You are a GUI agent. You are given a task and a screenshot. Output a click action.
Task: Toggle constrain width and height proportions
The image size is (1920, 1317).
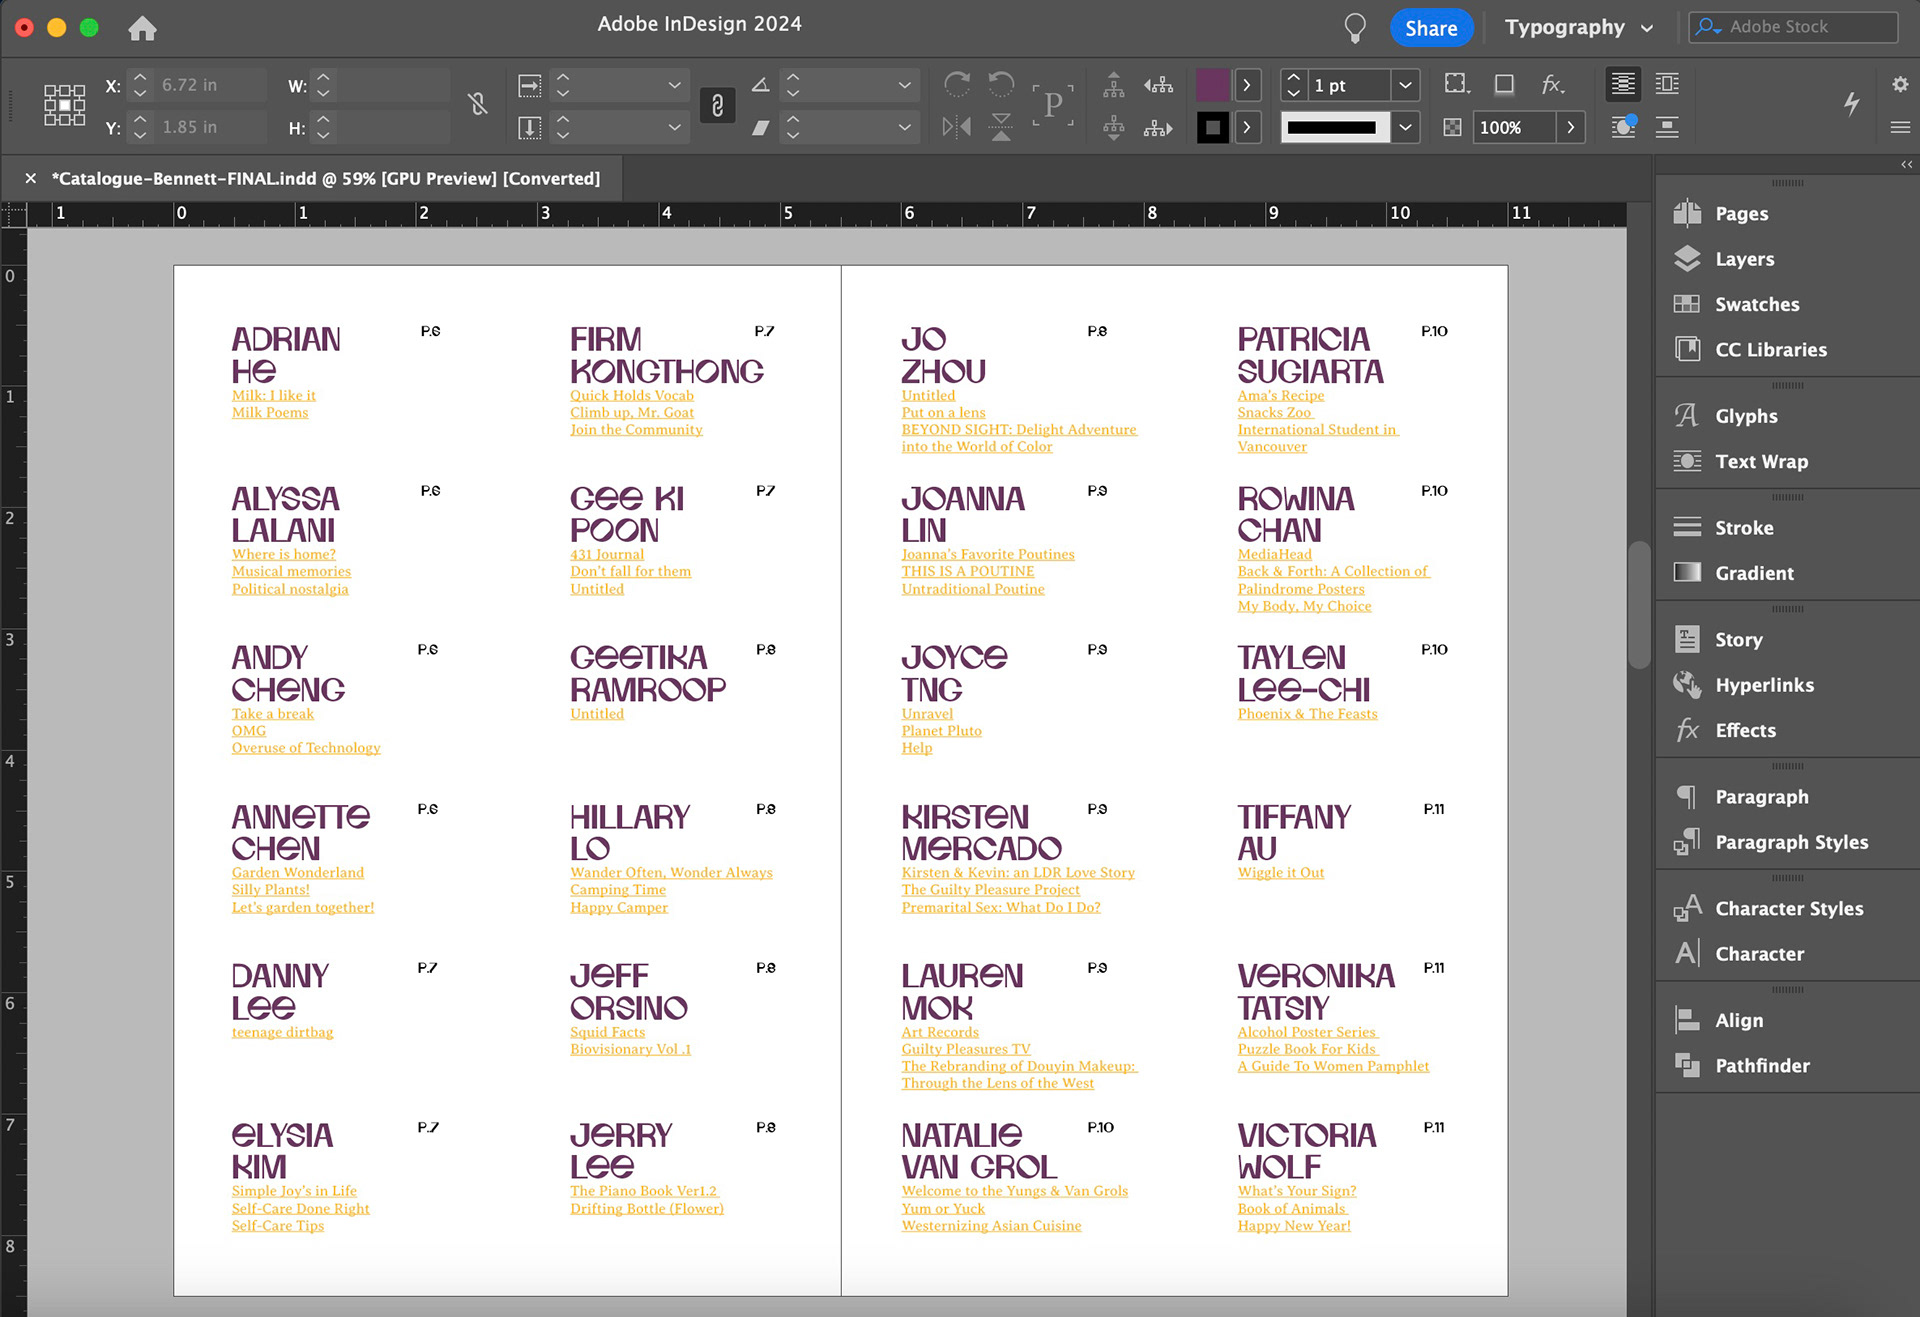pos(478,104)
